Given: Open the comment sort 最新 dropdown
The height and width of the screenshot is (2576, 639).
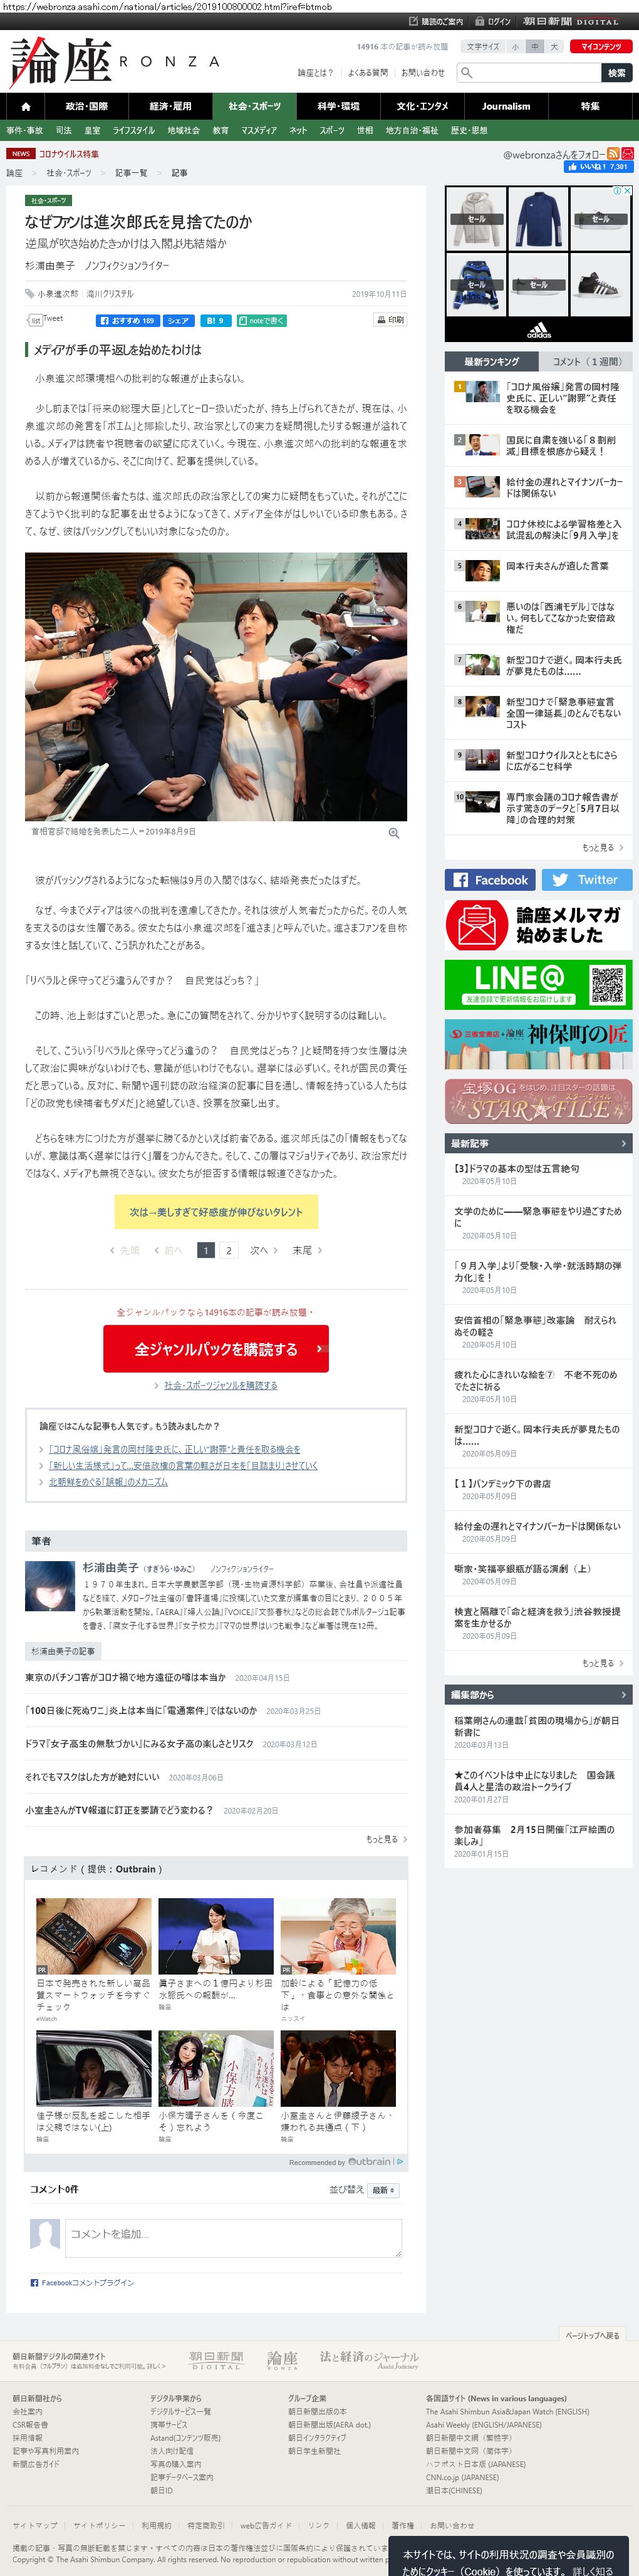Looking at the screenshot, I should (384, 2190).
